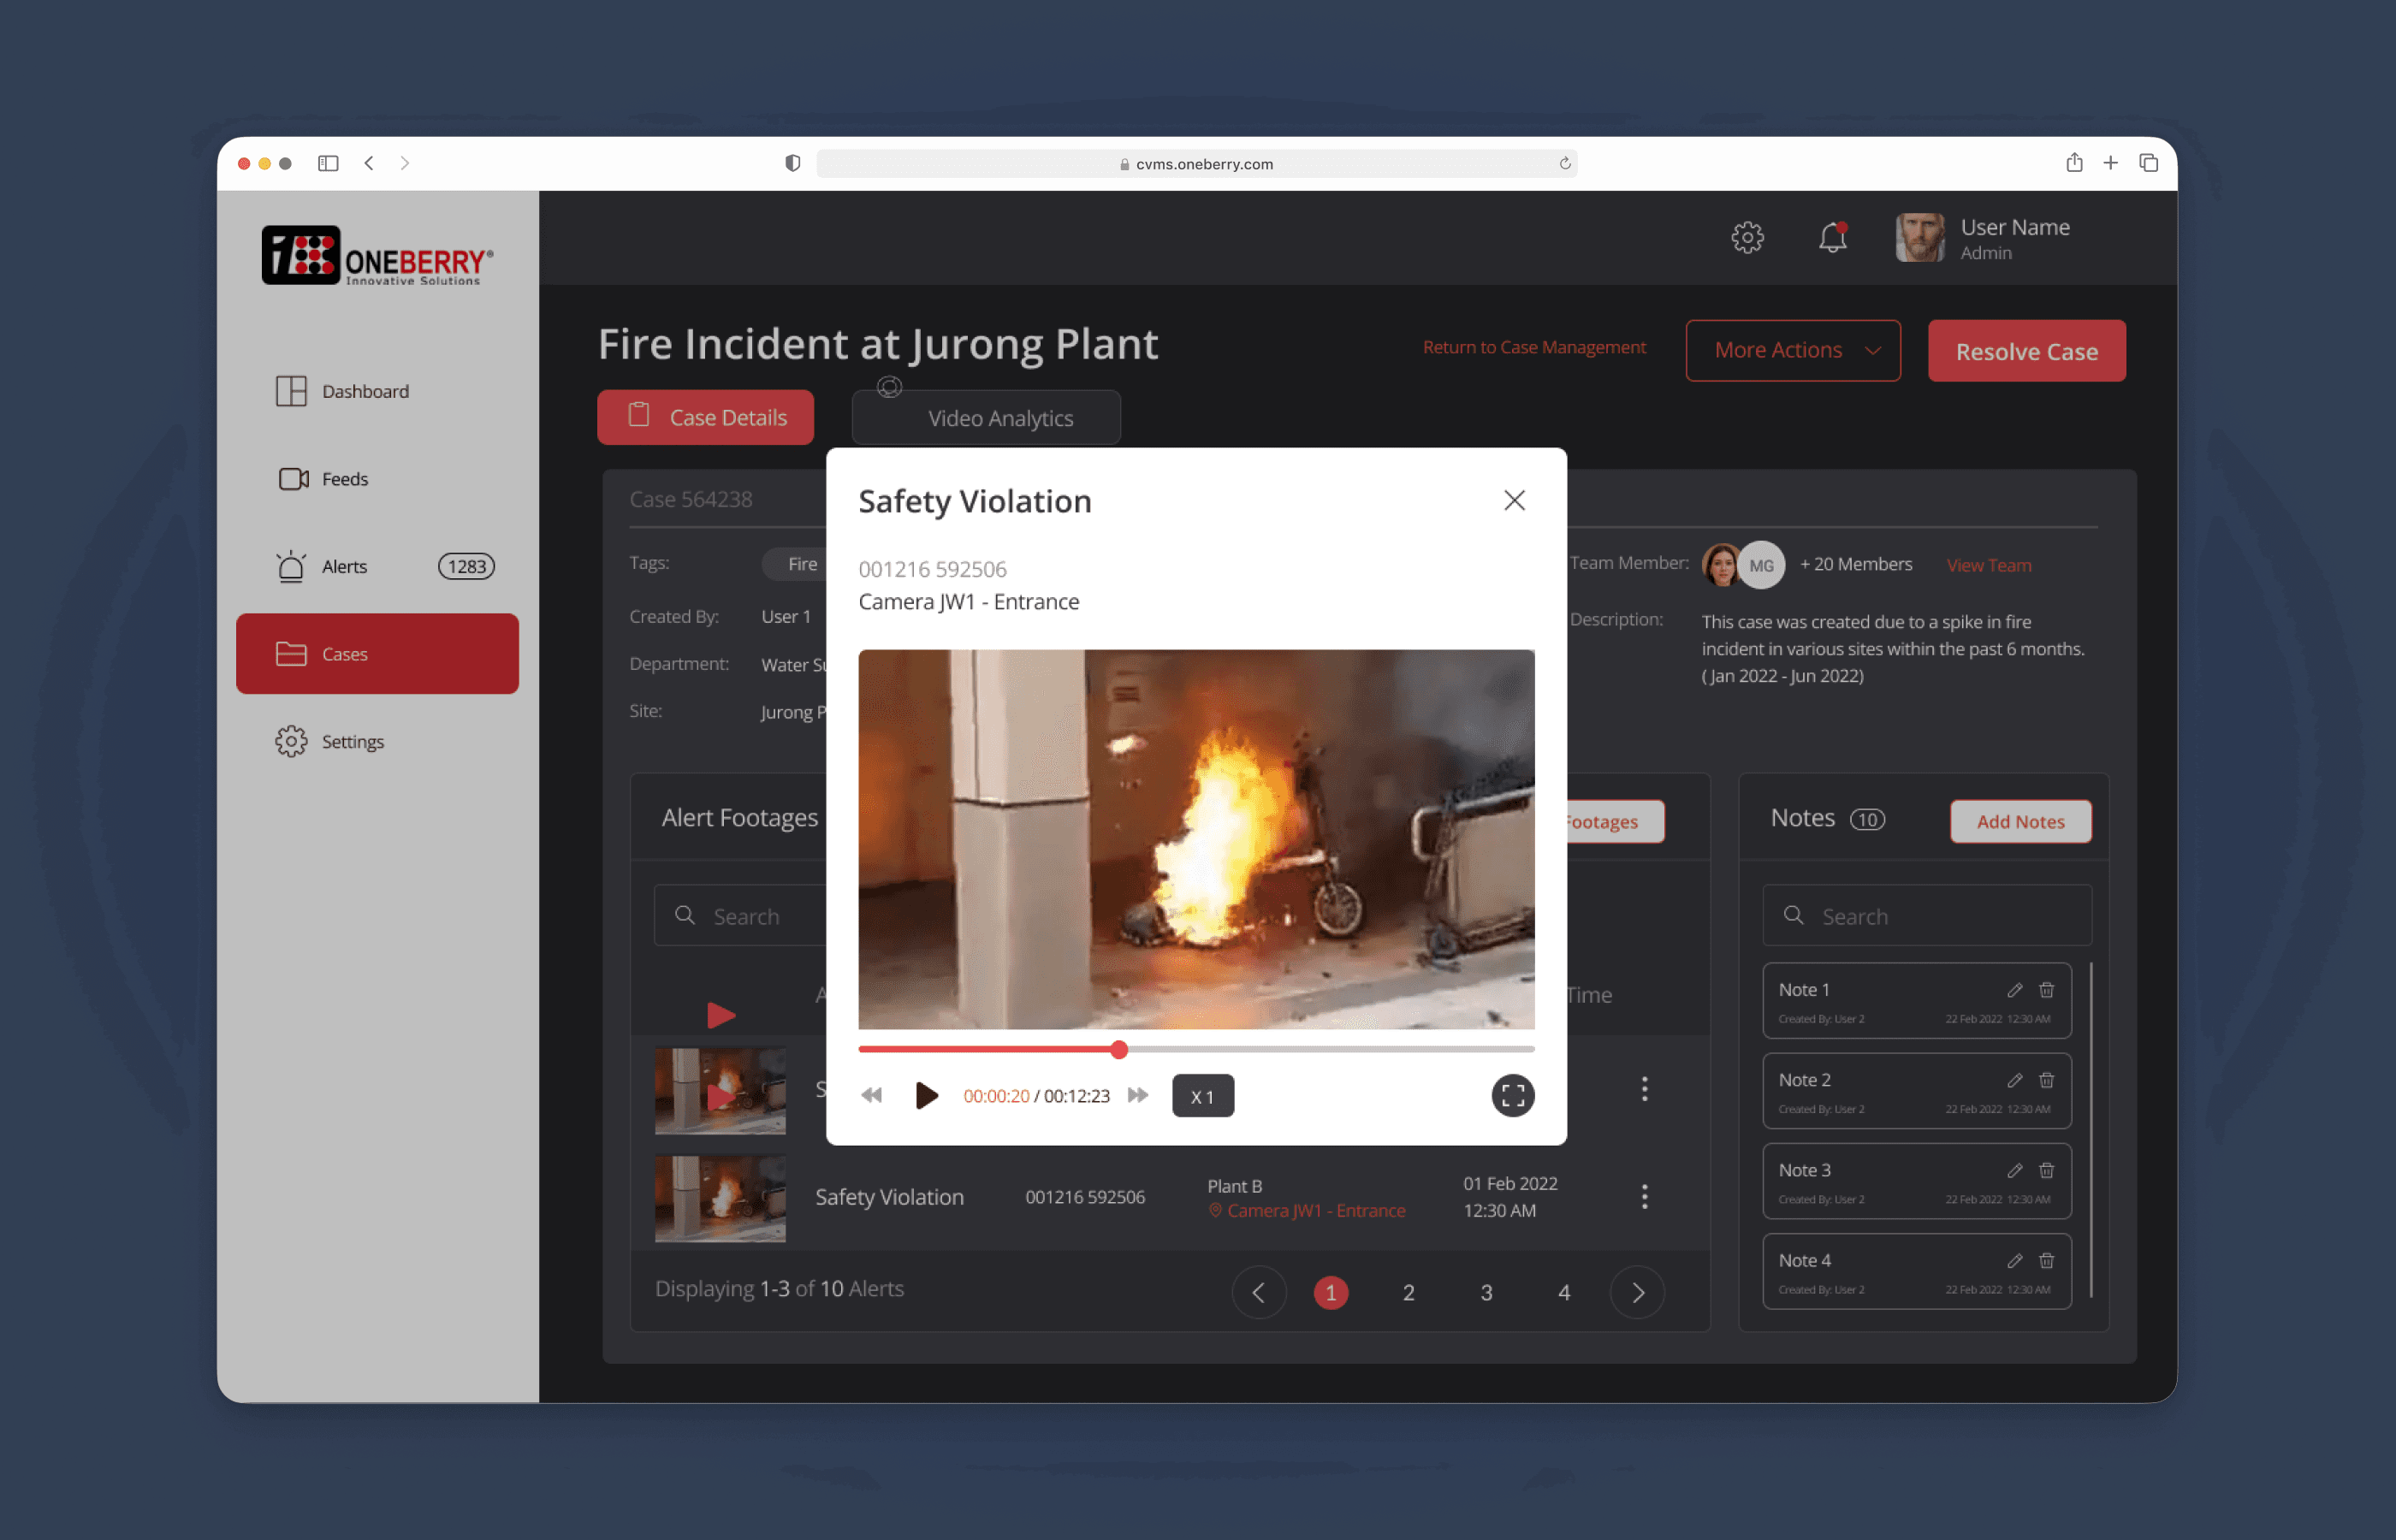Edit Note 1
This screenshot has height=1540, width=2396.
[x=2015, y=990]
